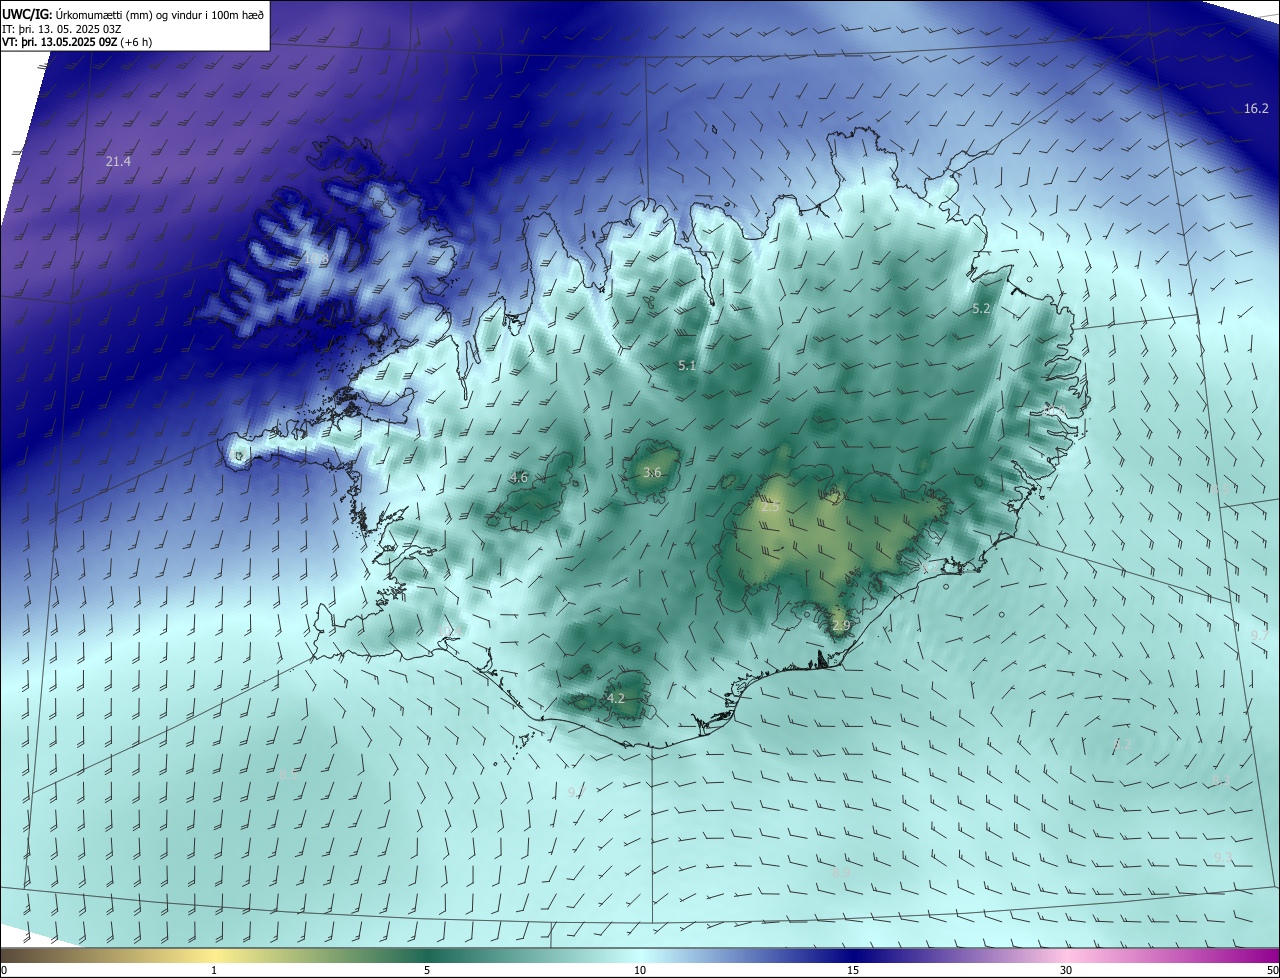1280x978 pixels.
Task: Click the legend tick label "5"
Action: 427,970
